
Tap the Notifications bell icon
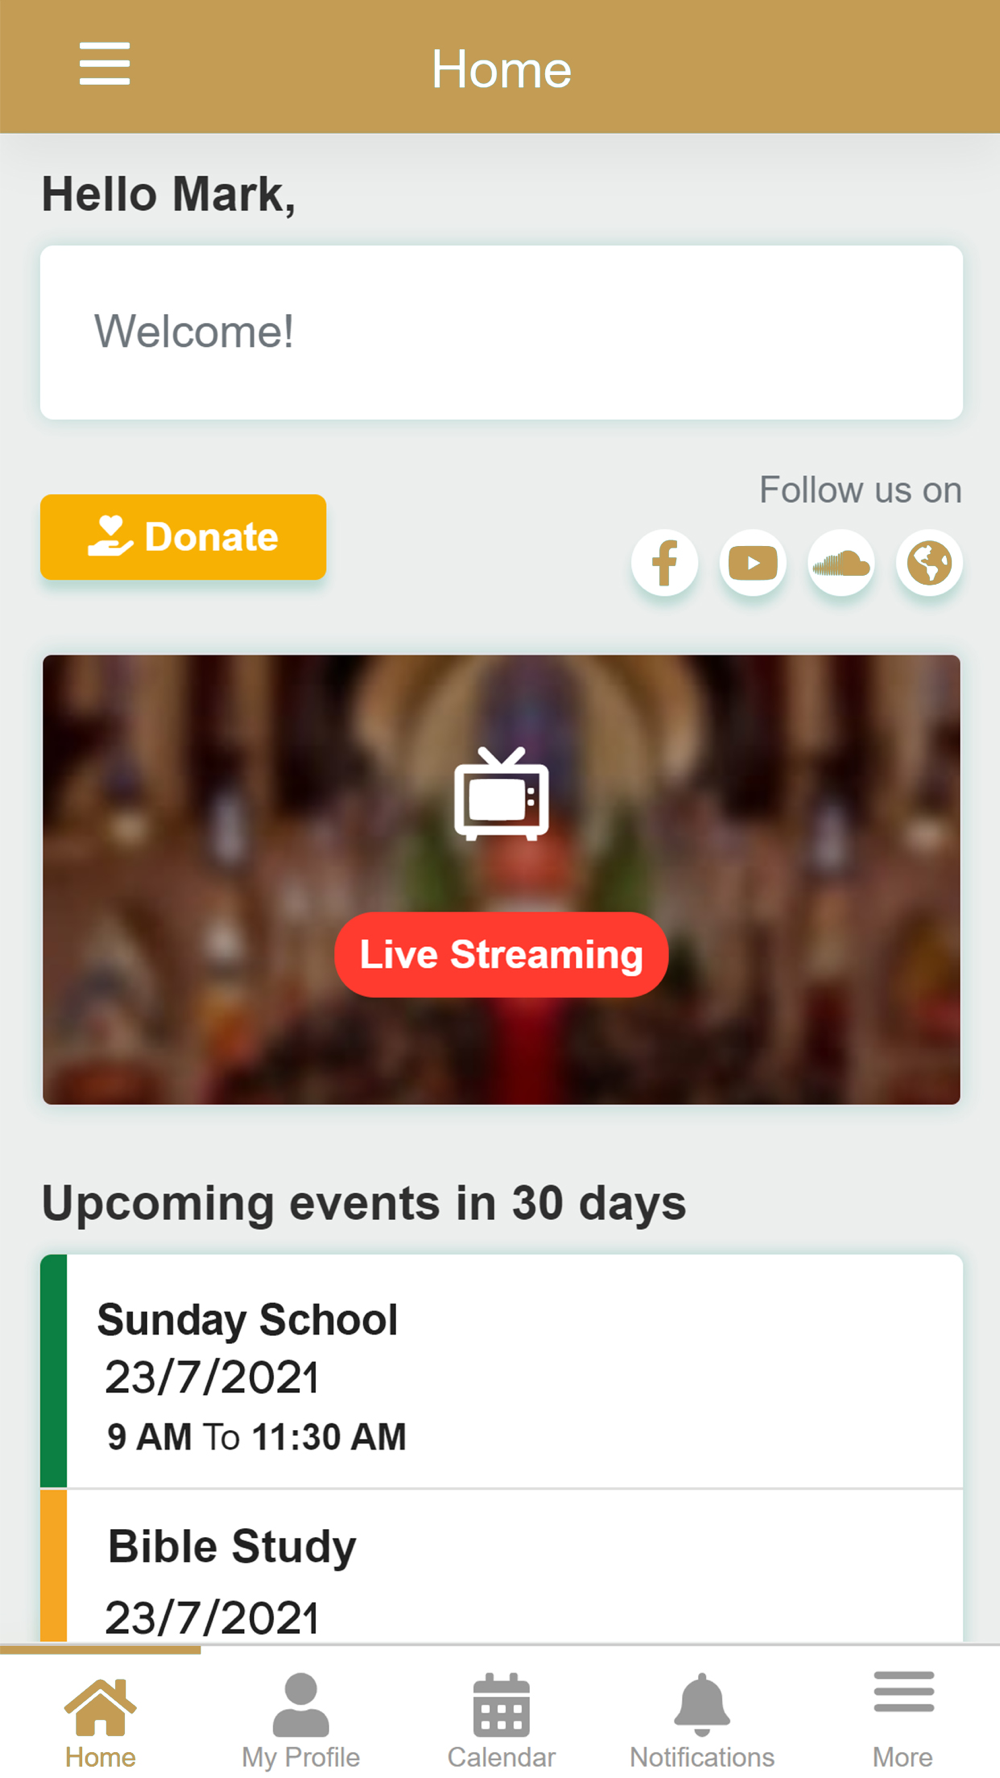[702, 1704]
